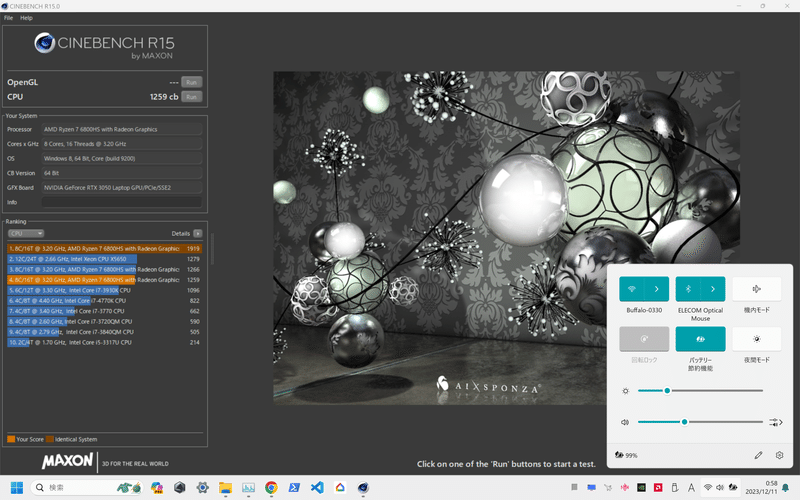The height and width of the screenshot is (500, 800).
Task: Toggle battery saver (バッテリー節約機能) tile
Action: 701,339
